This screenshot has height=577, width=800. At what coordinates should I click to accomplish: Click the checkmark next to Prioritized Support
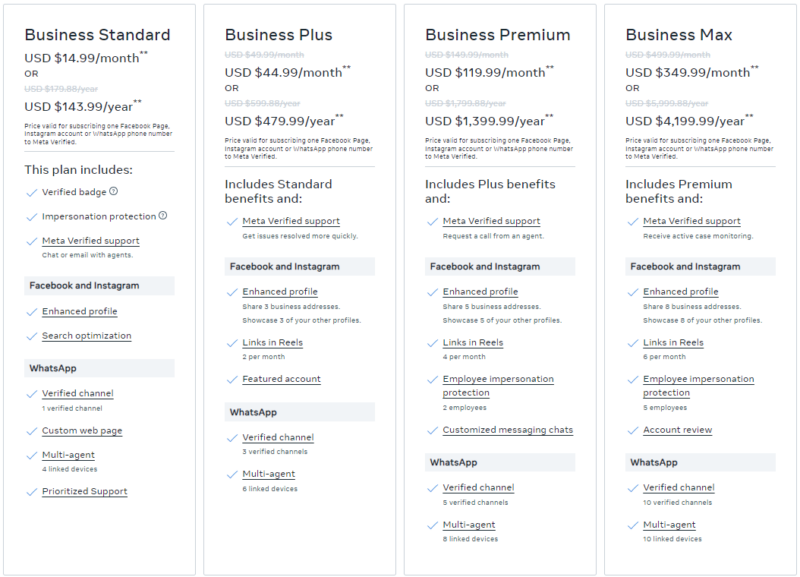tap(31, 492)
